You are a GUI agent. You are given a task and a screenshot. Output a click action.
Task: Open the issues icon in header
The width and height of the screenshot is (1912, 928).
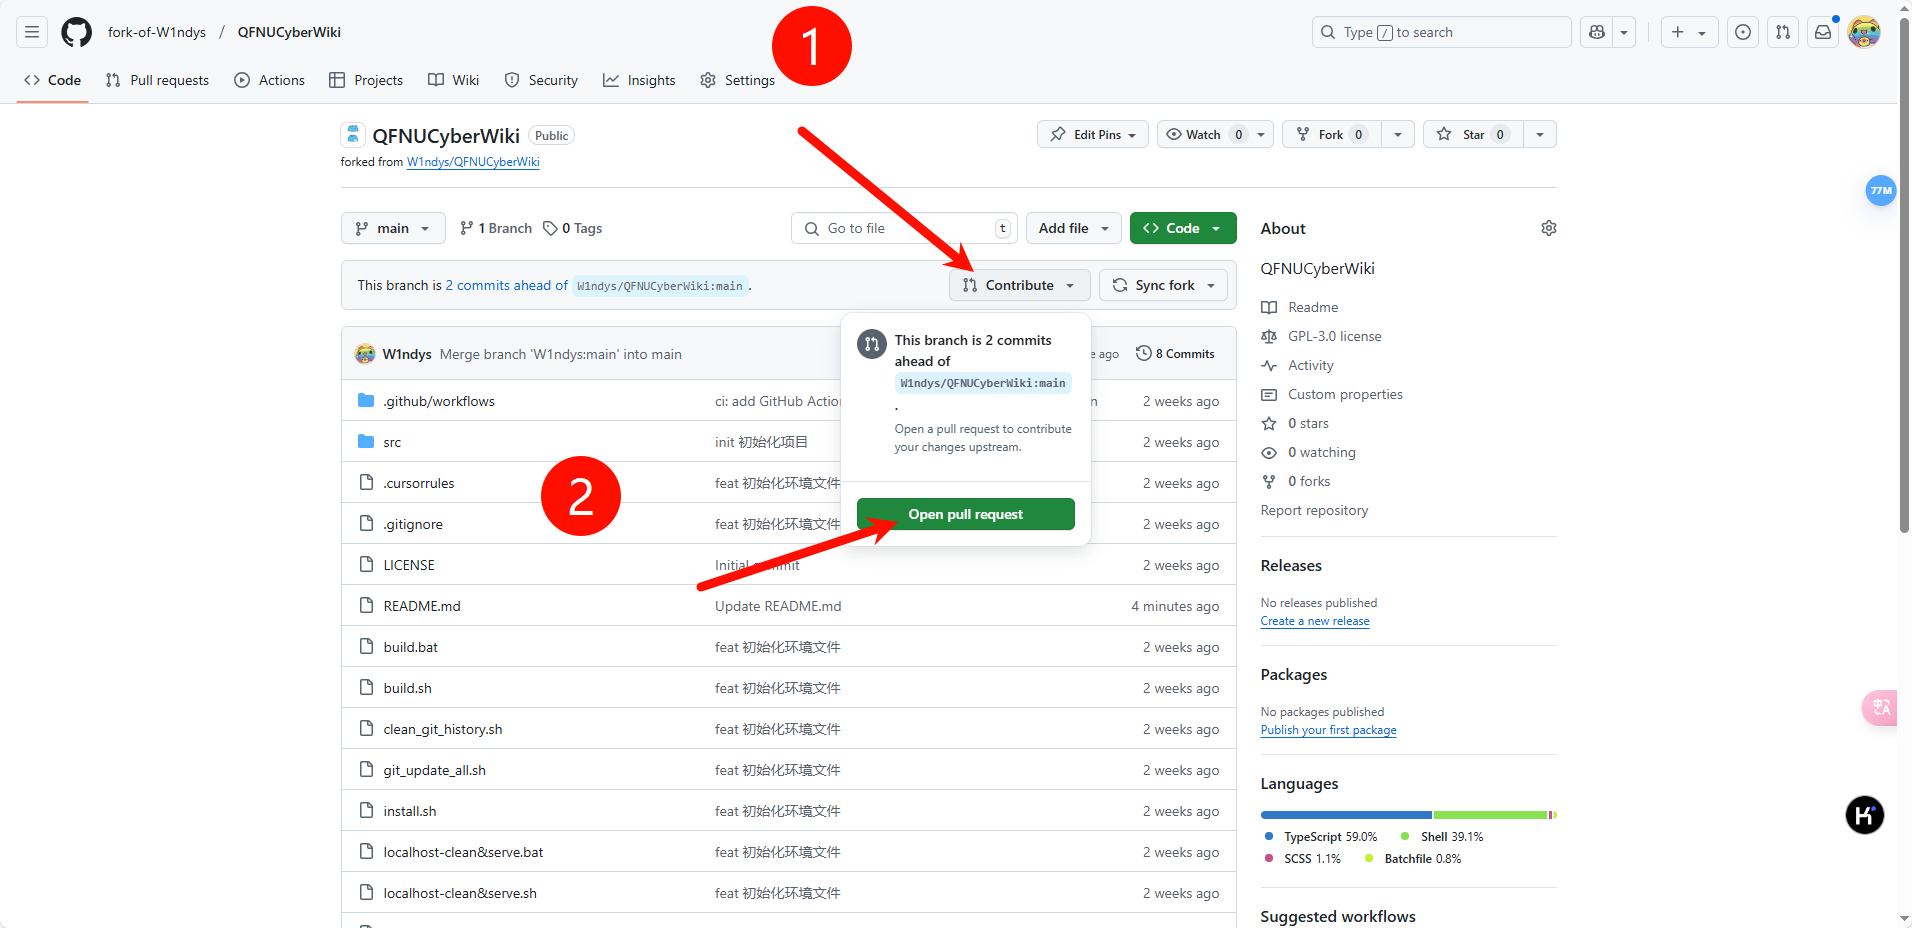[x=1743, y=32]
